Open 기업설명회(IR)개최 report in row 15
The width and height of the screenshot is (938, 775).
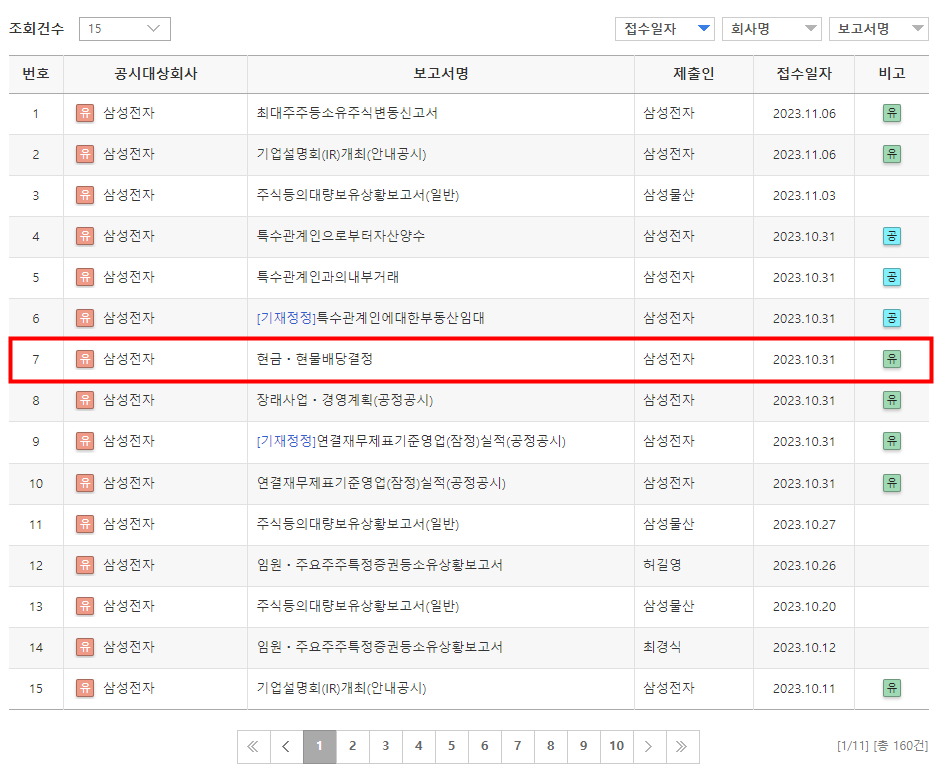341,688
